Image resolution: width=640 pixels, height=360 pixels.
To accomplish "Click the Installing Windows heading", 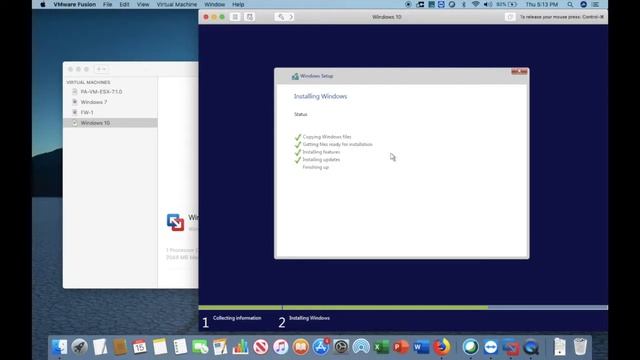I will 320,96.
